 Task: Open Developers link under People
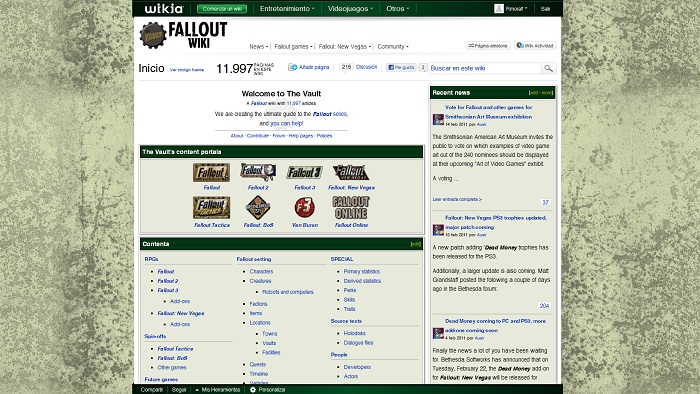coord(357,367)
